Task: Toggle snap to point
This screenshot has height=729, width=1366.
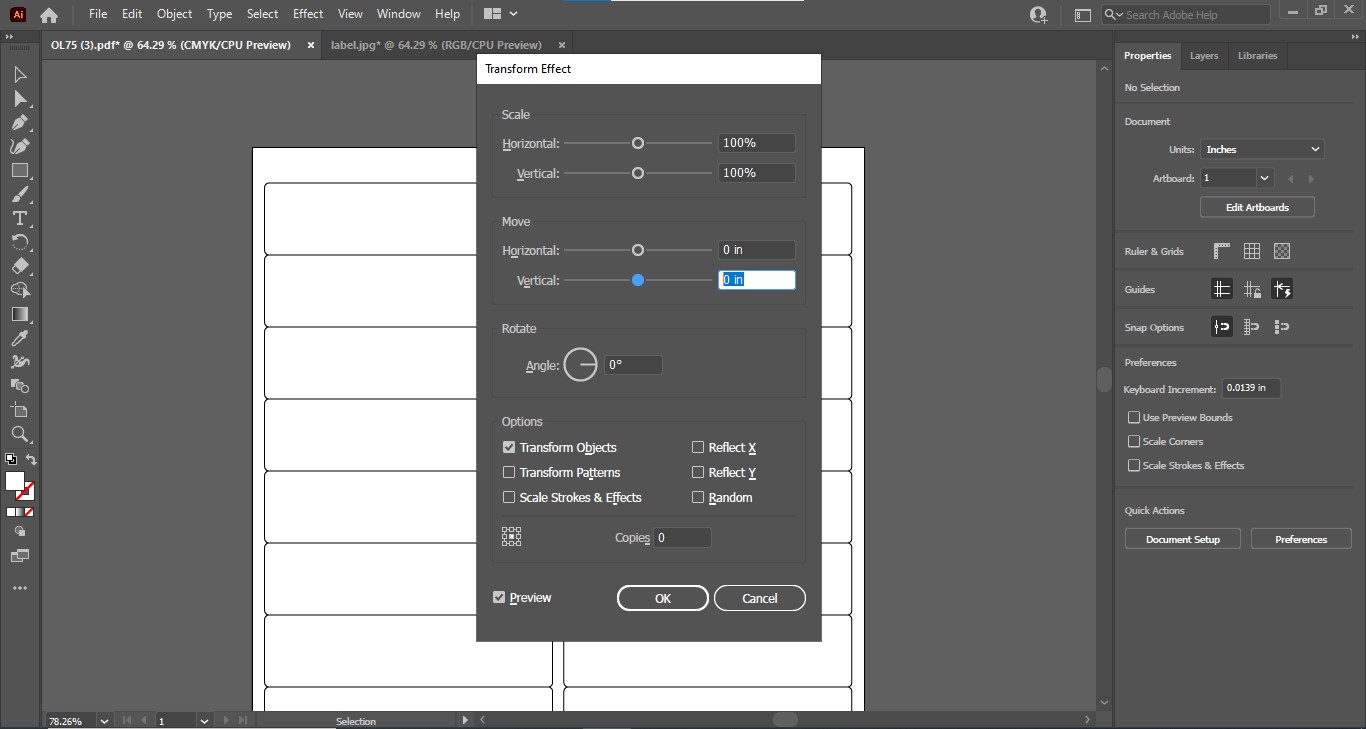Action: coord(1222,327)
